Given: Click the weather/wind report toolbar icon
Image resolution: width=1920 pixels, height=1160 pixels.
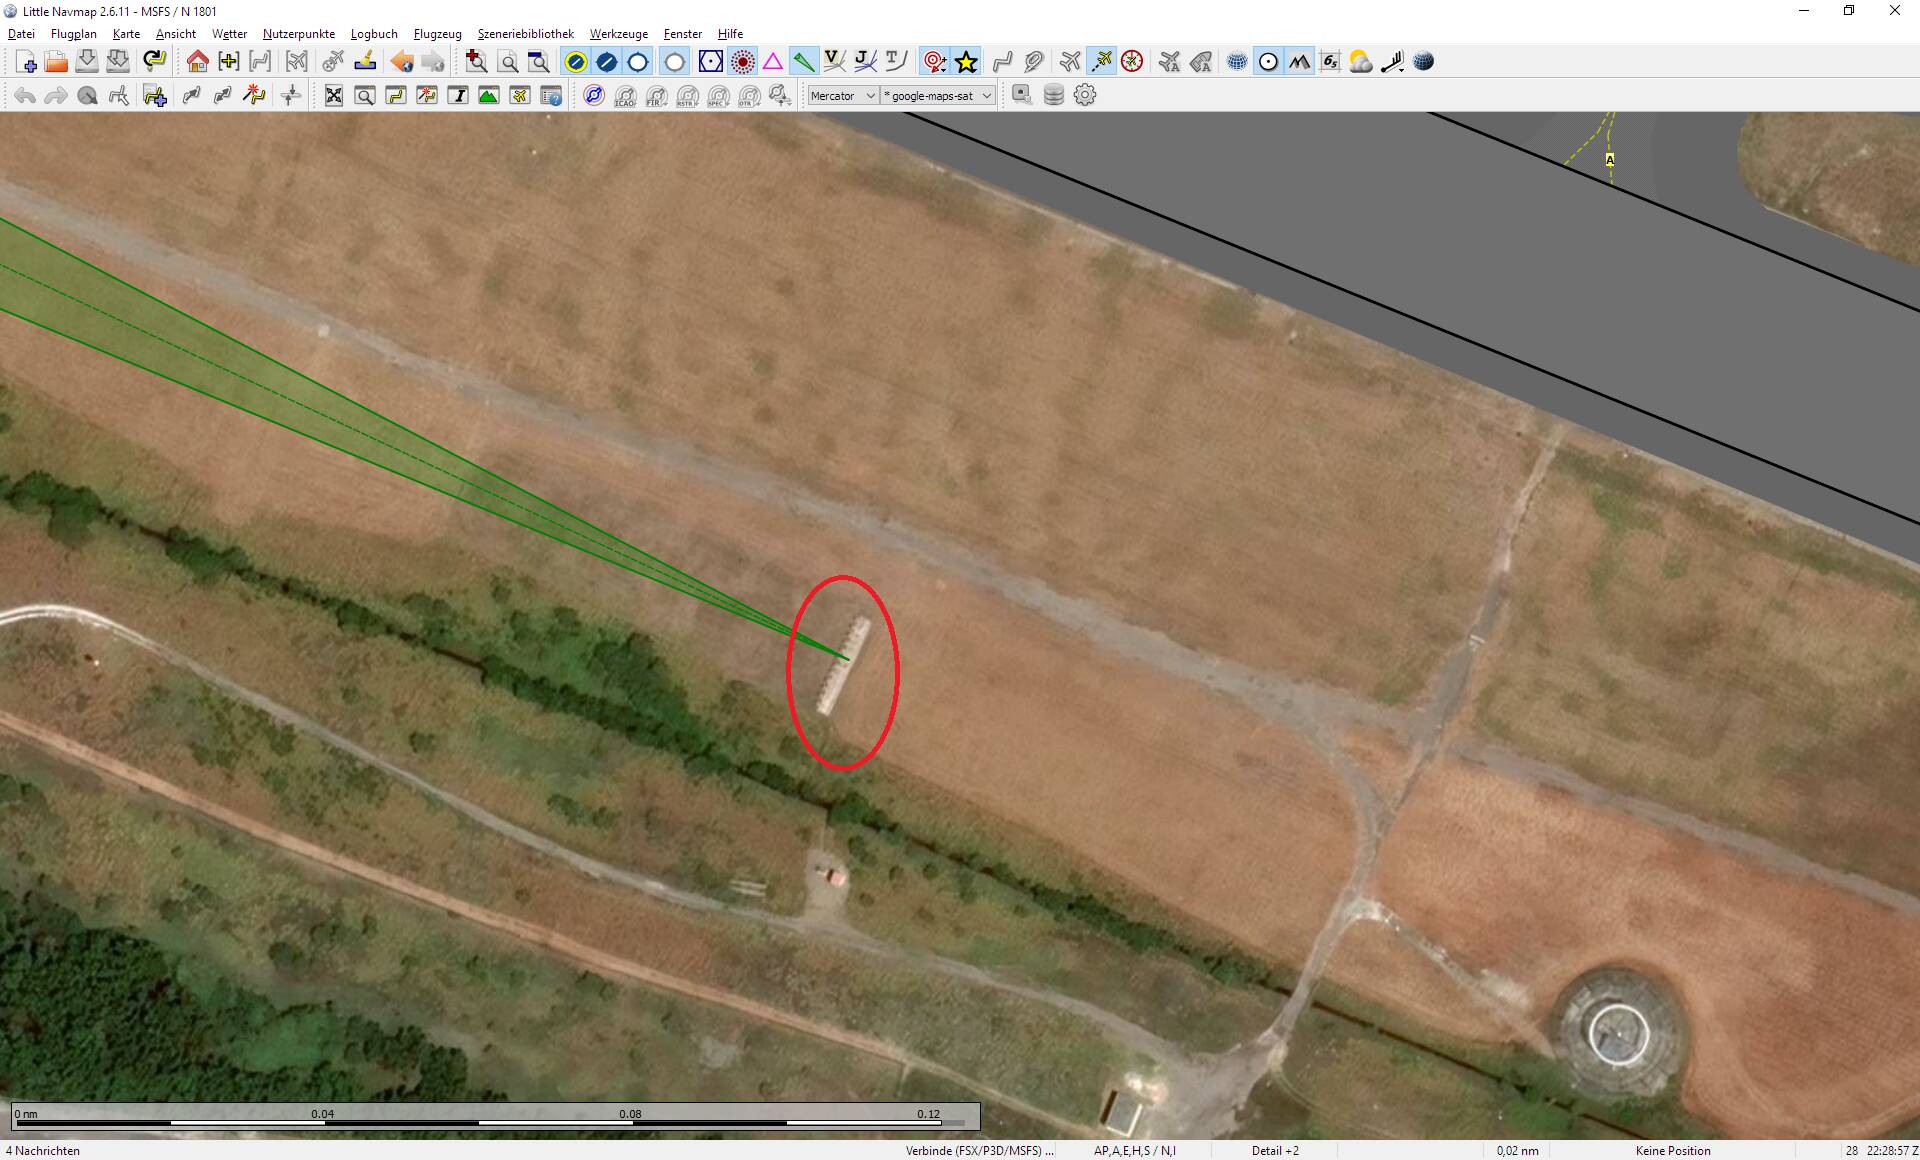Looking at the screenshot, I should [x=1361, y=61].
